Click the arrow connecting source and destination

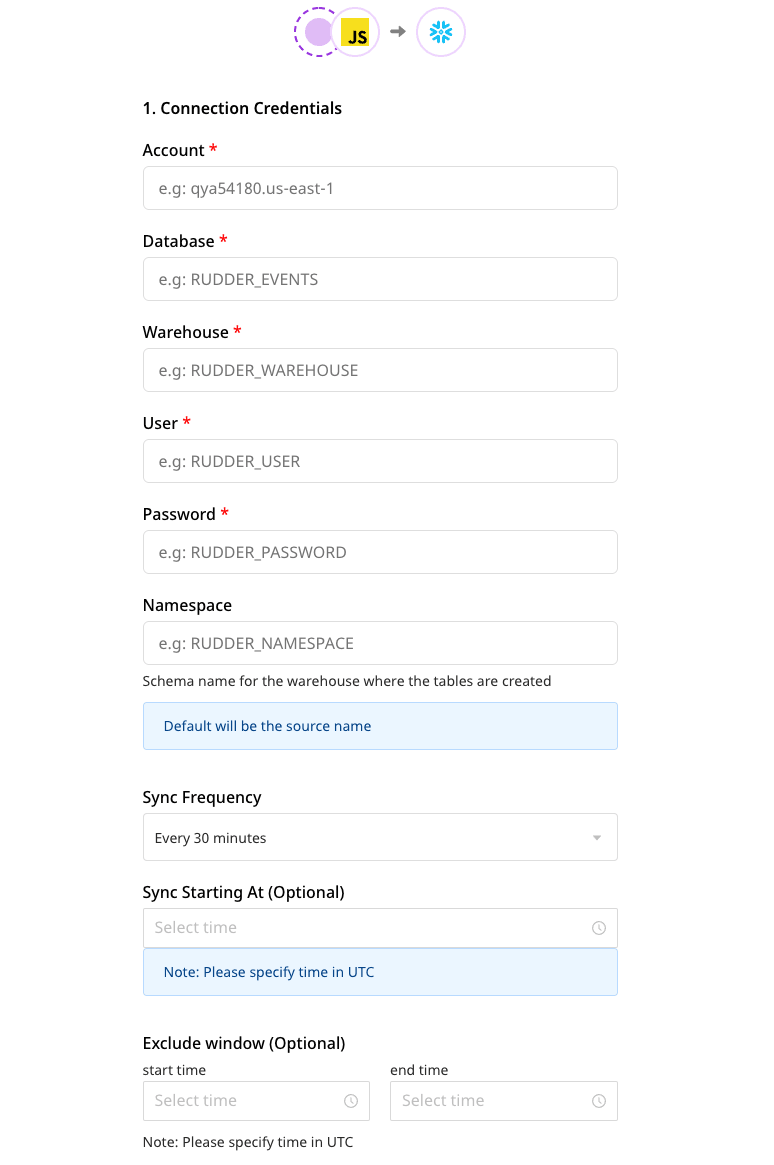[x=399, y=31]
